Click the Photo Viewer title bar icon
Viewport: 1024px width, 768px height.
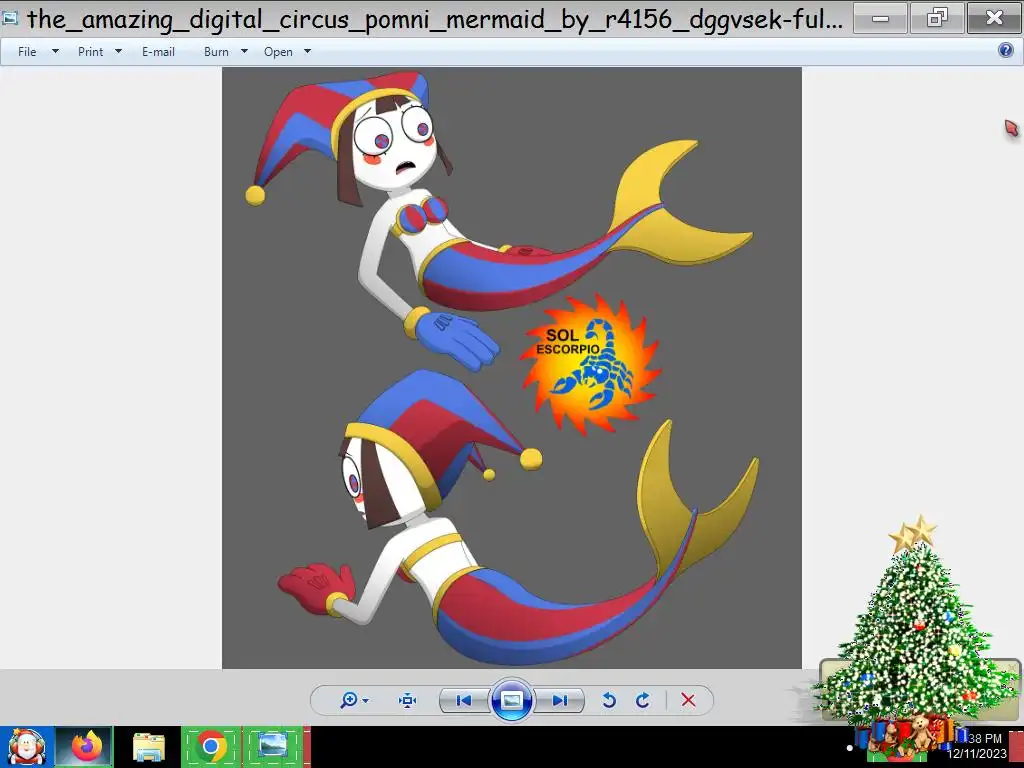point(10,18)
